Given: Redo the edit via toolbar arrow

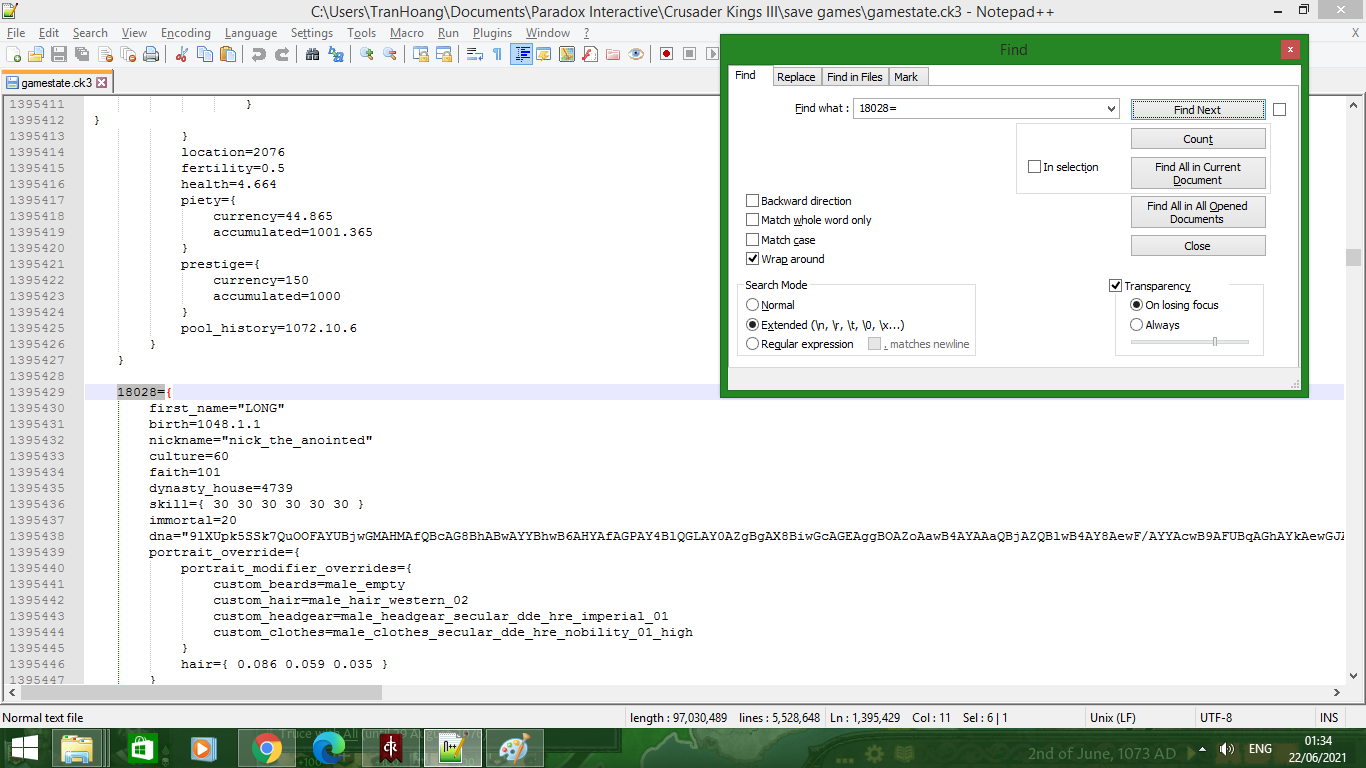Looking at the screenshot, I should 282,54.
